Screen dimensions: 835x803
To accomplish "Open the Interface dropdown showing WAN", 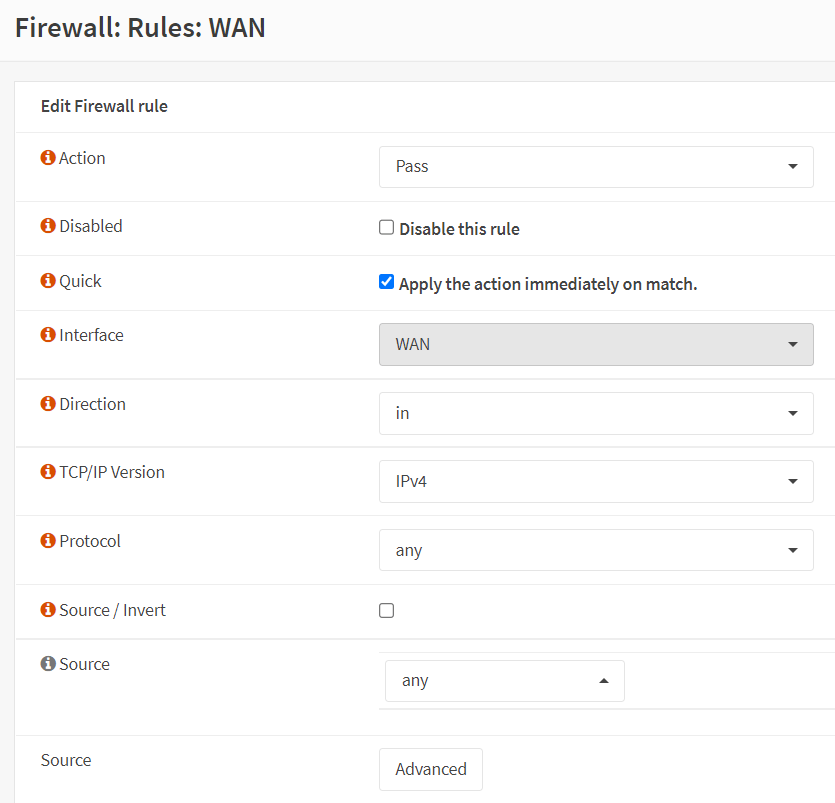I will pyautogui.click(x=596, y=344).
